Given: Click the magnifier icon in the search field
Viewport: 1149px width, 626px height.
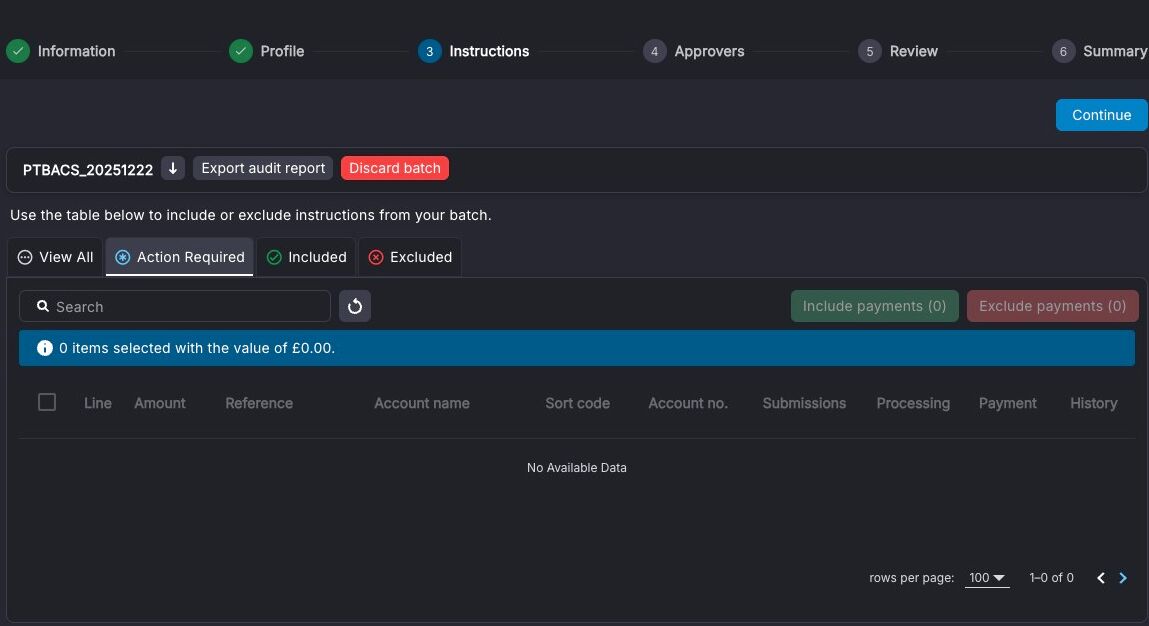Looking at the screenshot, I should click(43, 306).
